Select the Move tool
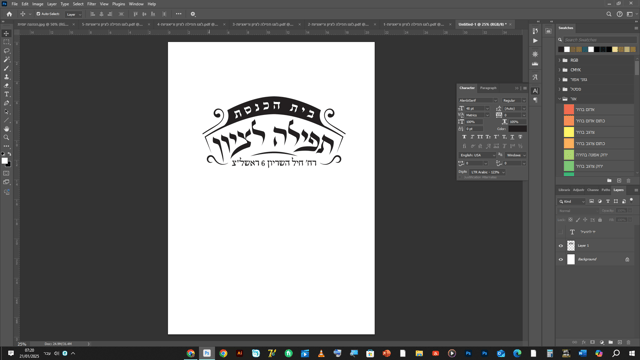This screenshot has width=640, height=360. [7, 33]
